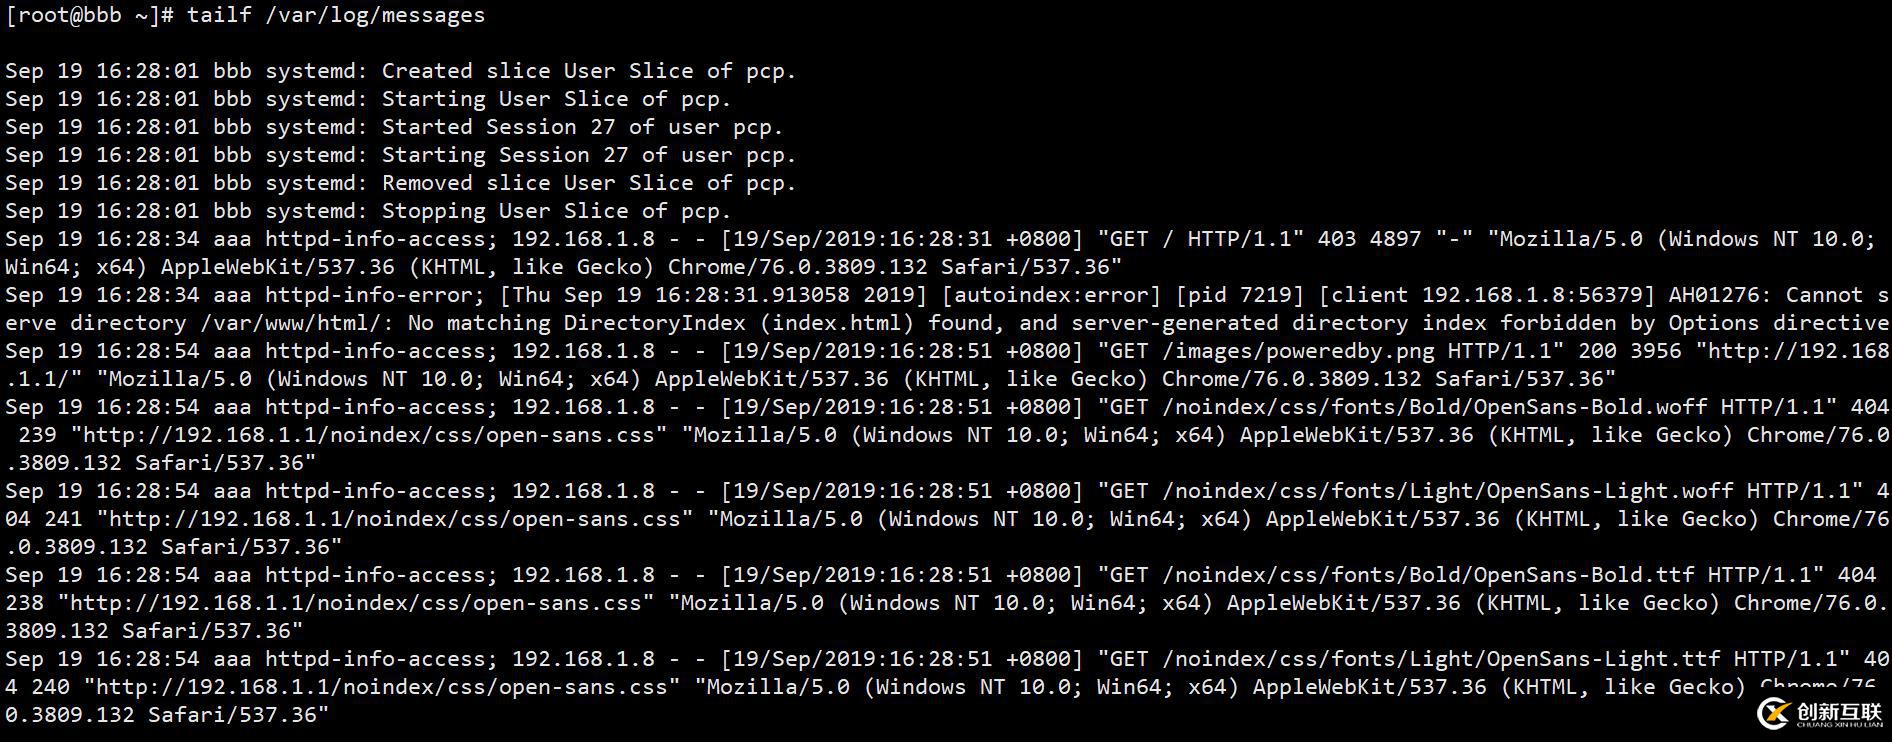The image size is (1892, 742).
Task: Click the 'Started Session 27' log entry
Action: click(394, 127)
